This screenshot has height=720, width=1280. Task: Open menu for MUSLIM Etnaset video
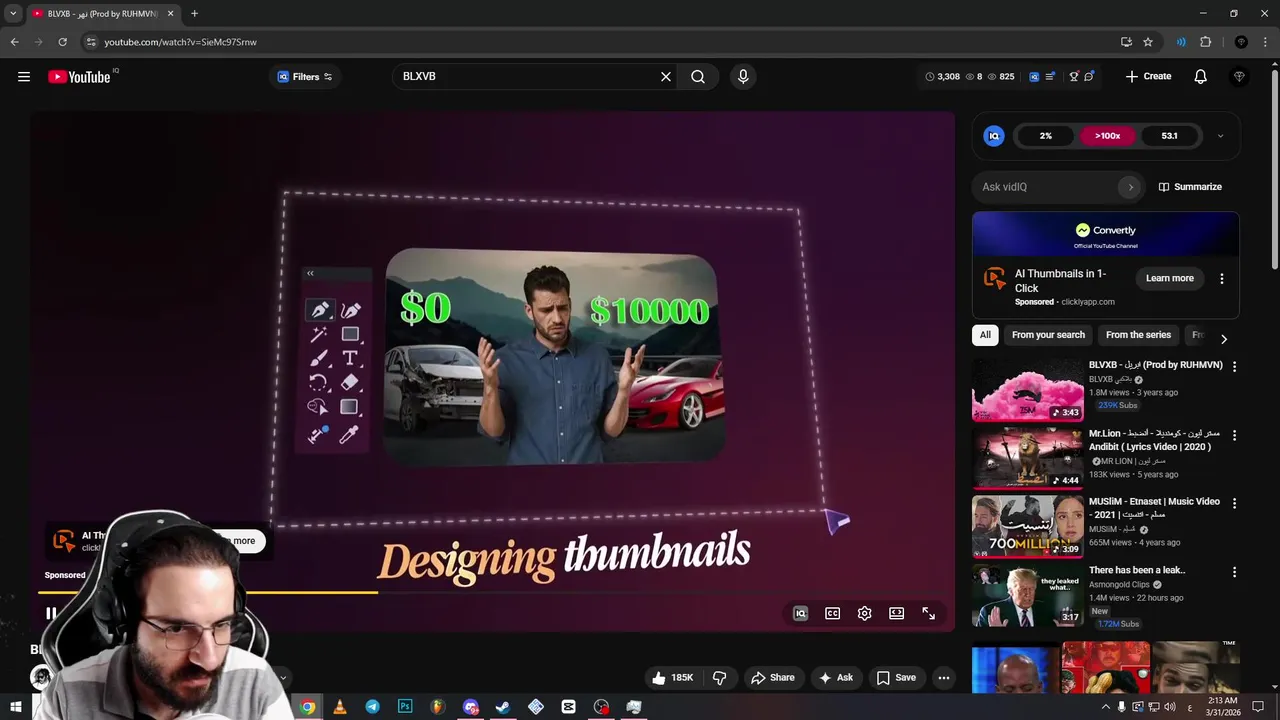point(1234,504)
